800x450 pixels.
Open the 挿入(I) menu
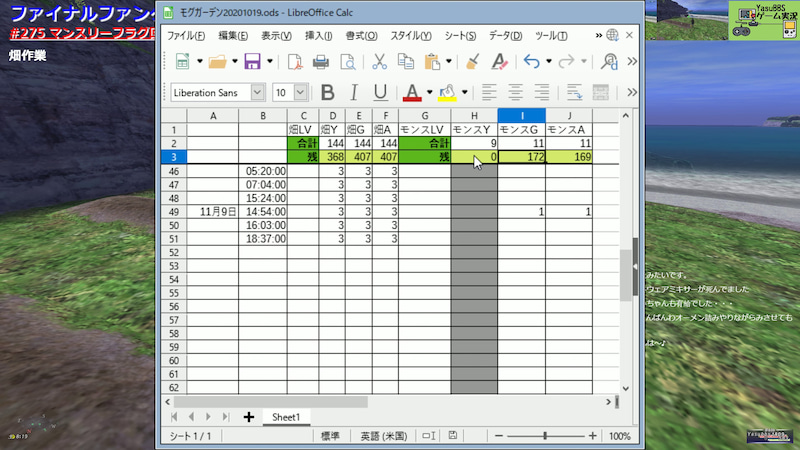pos(318,36)
